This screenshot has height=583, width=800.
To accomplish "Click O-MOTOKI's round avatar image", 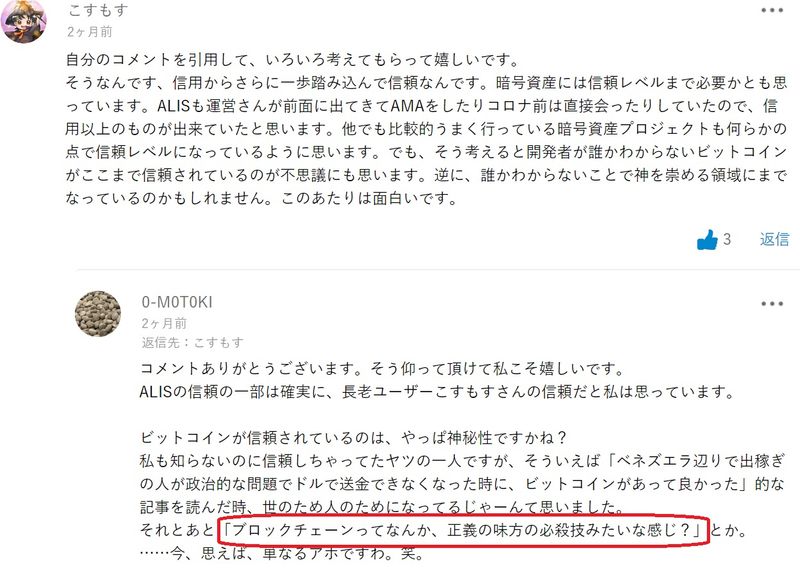I will pos(98,314).
